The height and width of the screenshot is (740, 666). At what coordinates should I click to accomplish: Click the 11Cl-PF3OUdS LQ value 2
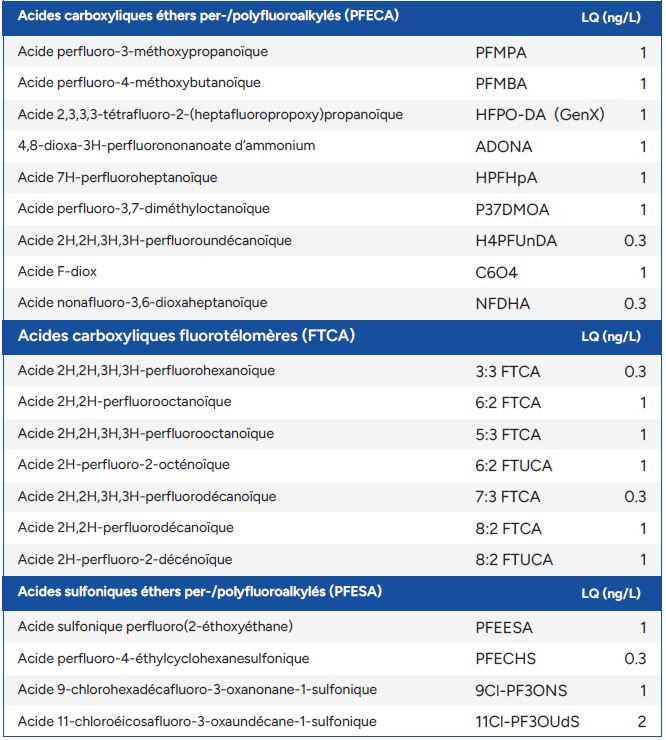tap(641, 722)
